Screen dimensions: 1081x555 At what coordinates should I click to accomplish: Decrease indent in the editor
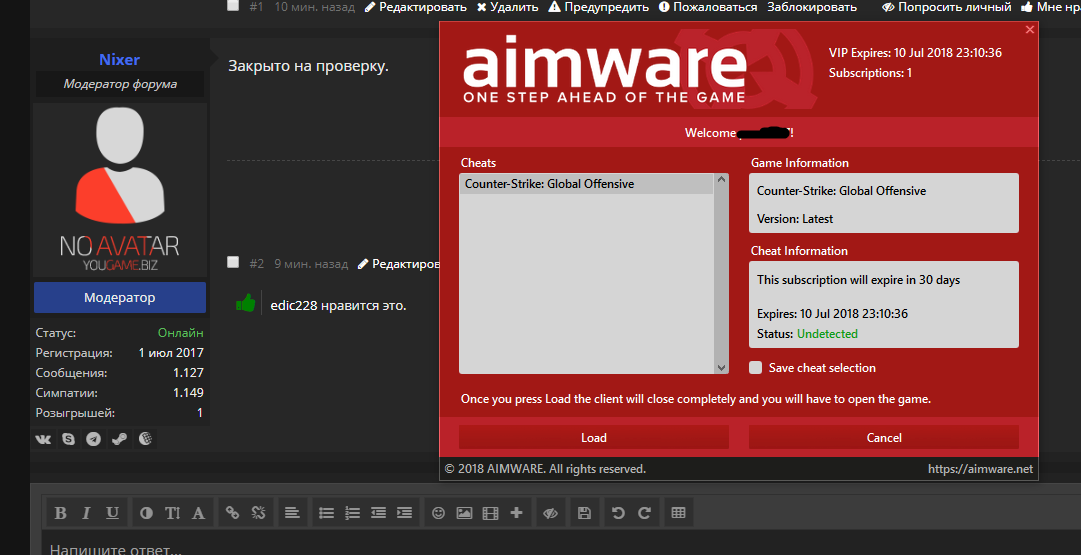pyautogui.click(x=378, y=513)
